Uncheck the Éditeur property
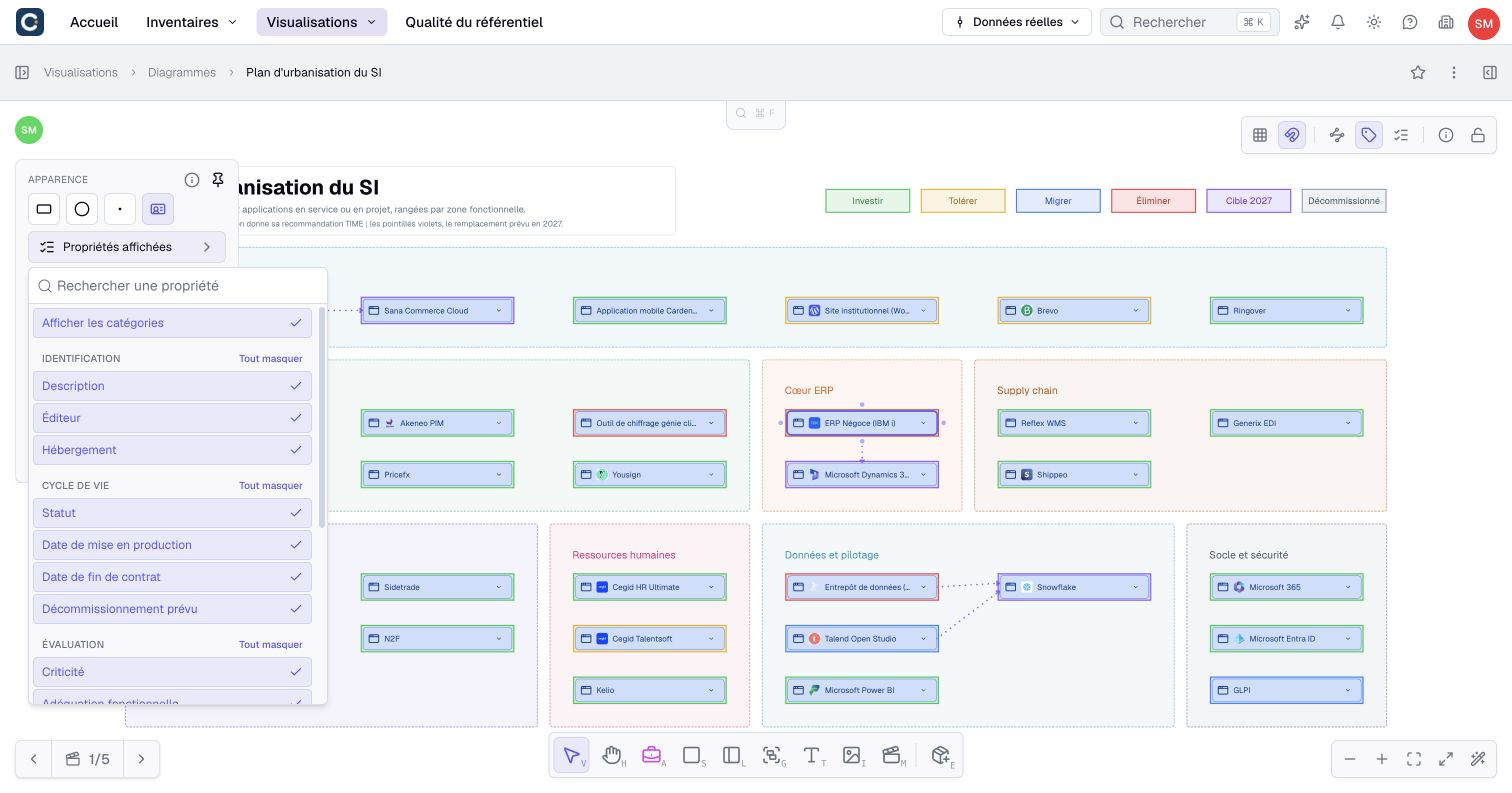The width and height of the screenshot is (1512, 793). click(172, 418)
